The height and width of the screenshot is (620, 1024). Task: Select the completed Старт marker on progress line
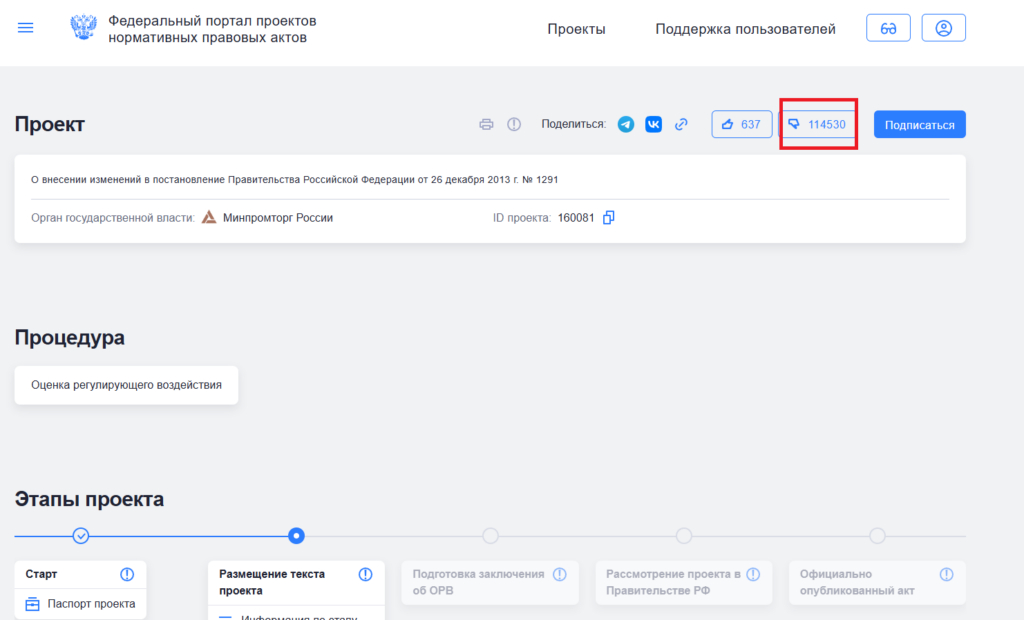[x=82, y=536]
